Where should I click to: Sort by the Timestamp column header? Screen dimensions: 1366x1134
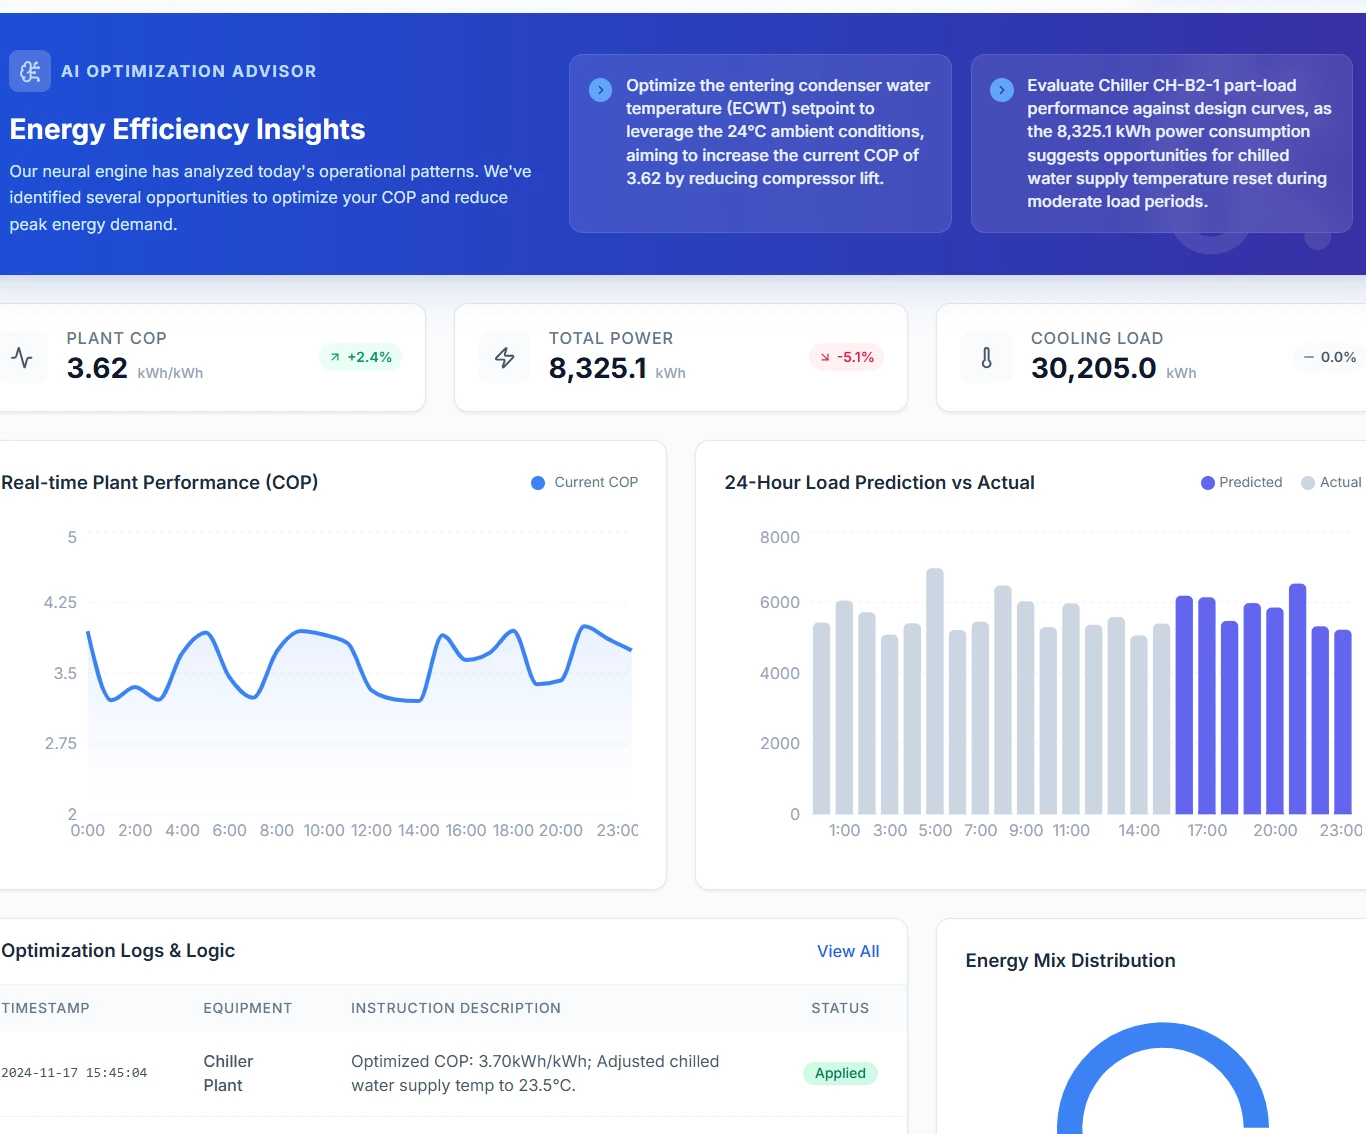46,1008
